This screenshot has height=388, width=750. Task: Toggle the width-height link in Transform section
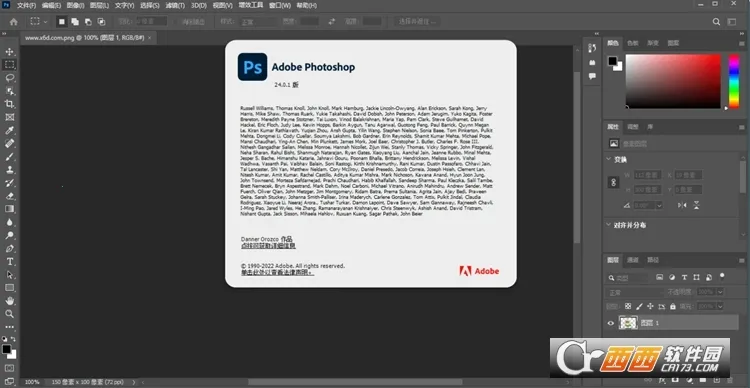click(x=613, y=182)
